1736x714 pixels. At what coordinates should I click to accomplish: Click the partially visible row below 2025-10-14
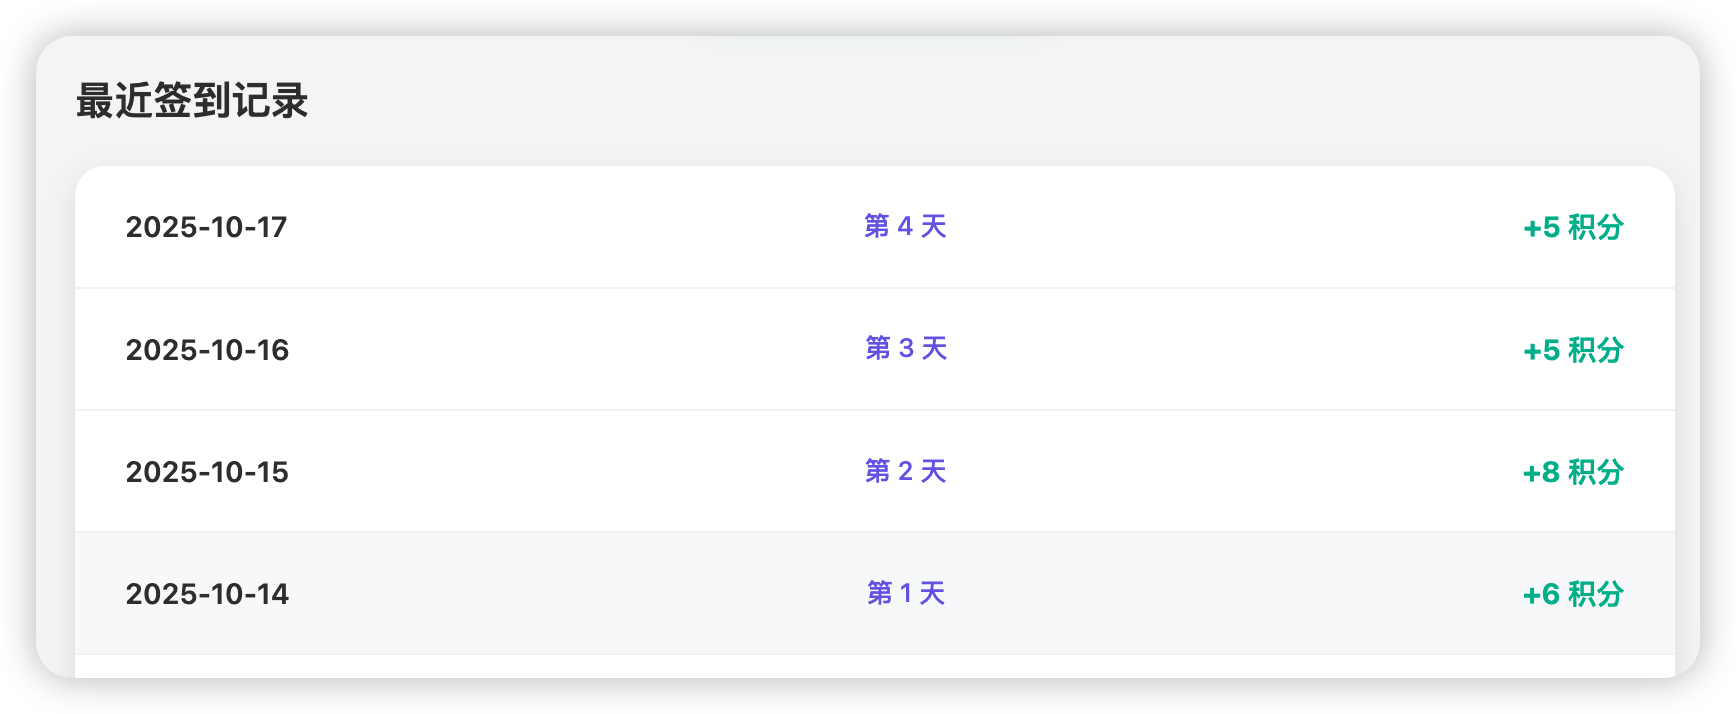[874, 667]
